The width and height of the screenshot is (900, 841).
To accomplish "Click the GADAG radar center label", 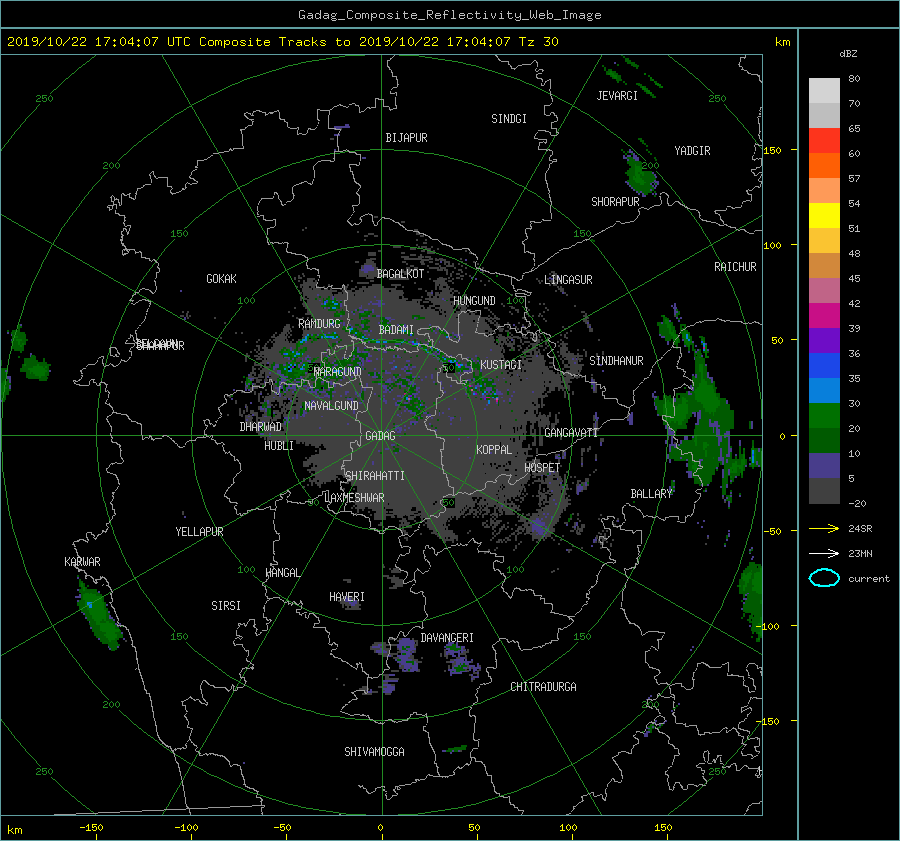I will pyautogui.click(x=380, y=436).
